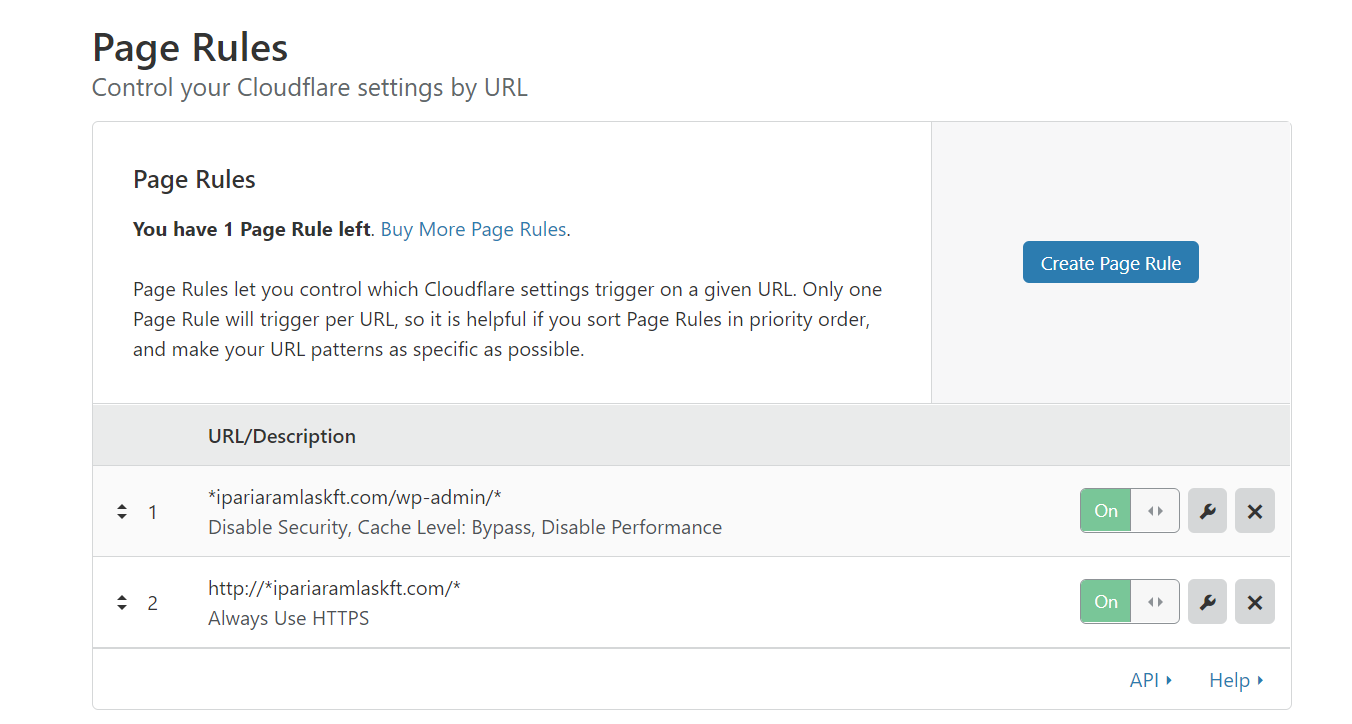Image resolution: width=1352 pixels, height=724 pixels.
Task: Click the URL/Description column header
Action: coord(281,436)
